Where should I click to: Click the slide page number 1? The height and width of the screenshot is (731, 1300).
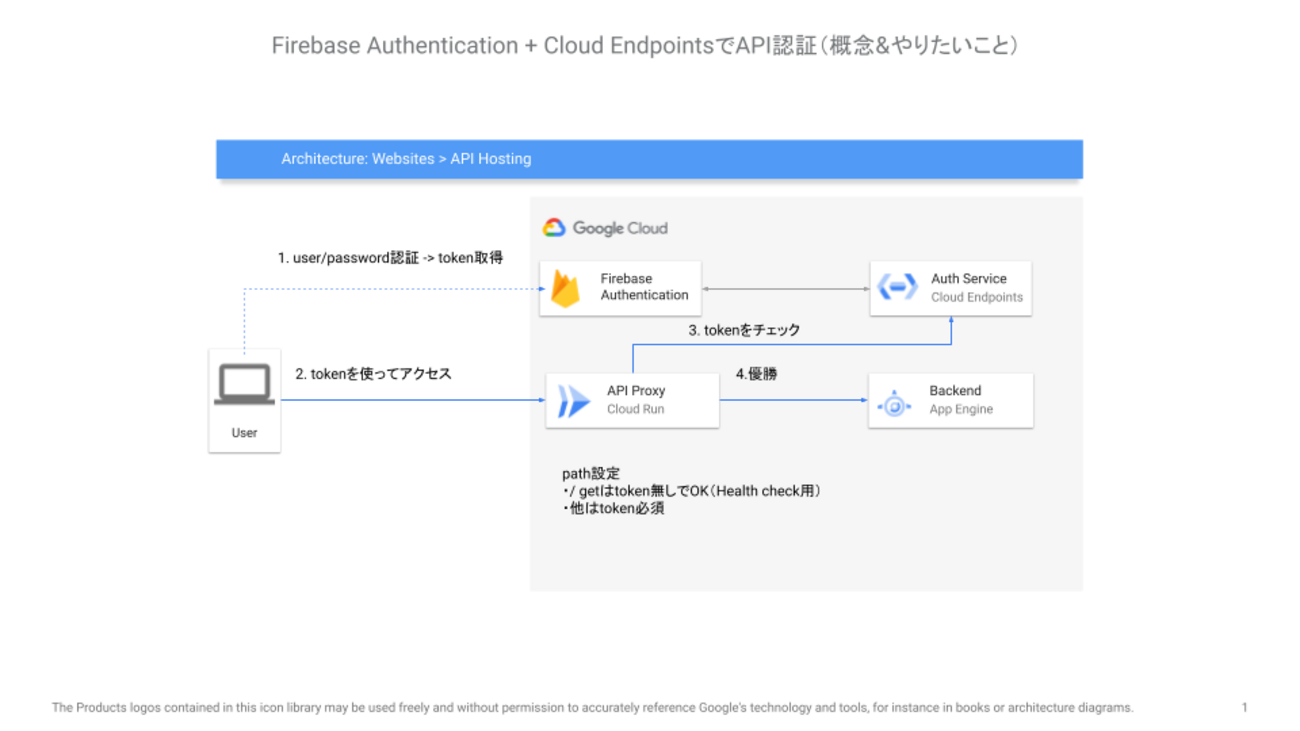[1245, 708]
